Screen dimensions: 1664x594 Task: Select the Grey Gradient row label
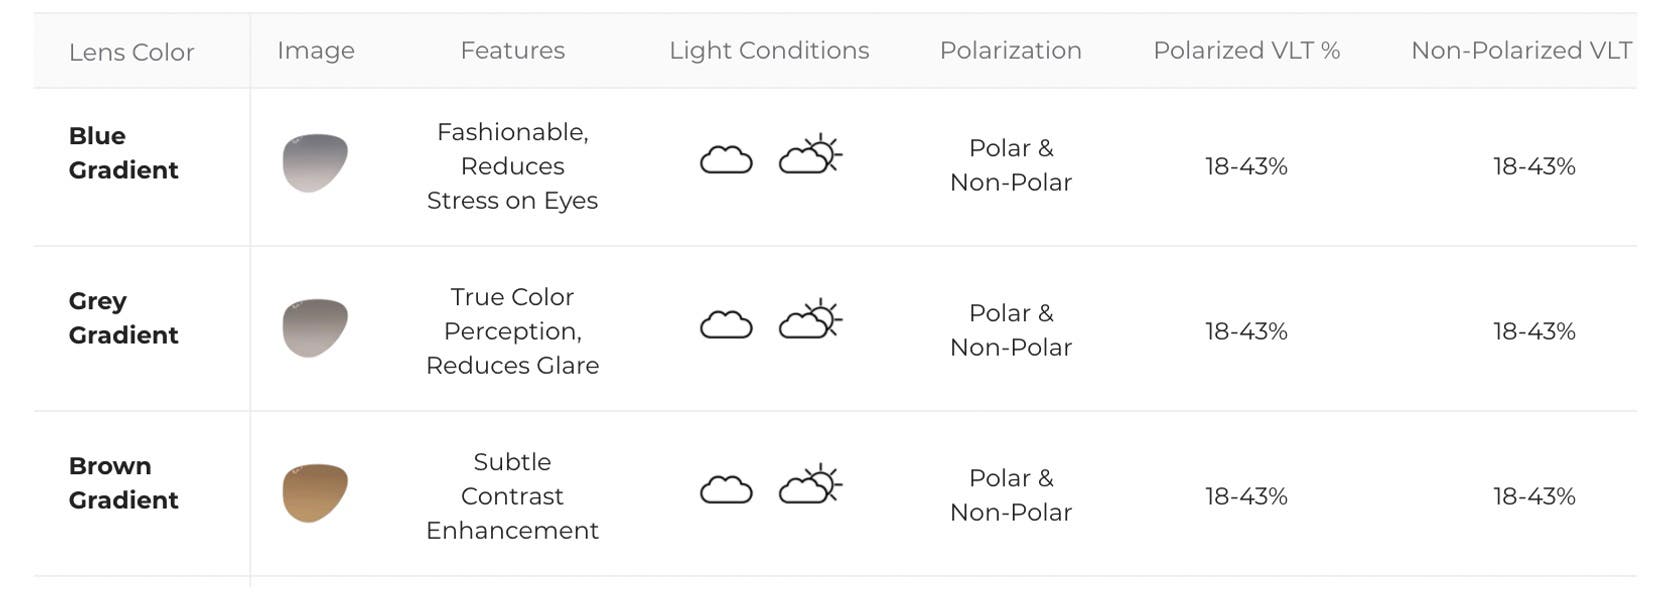[123, 318]
